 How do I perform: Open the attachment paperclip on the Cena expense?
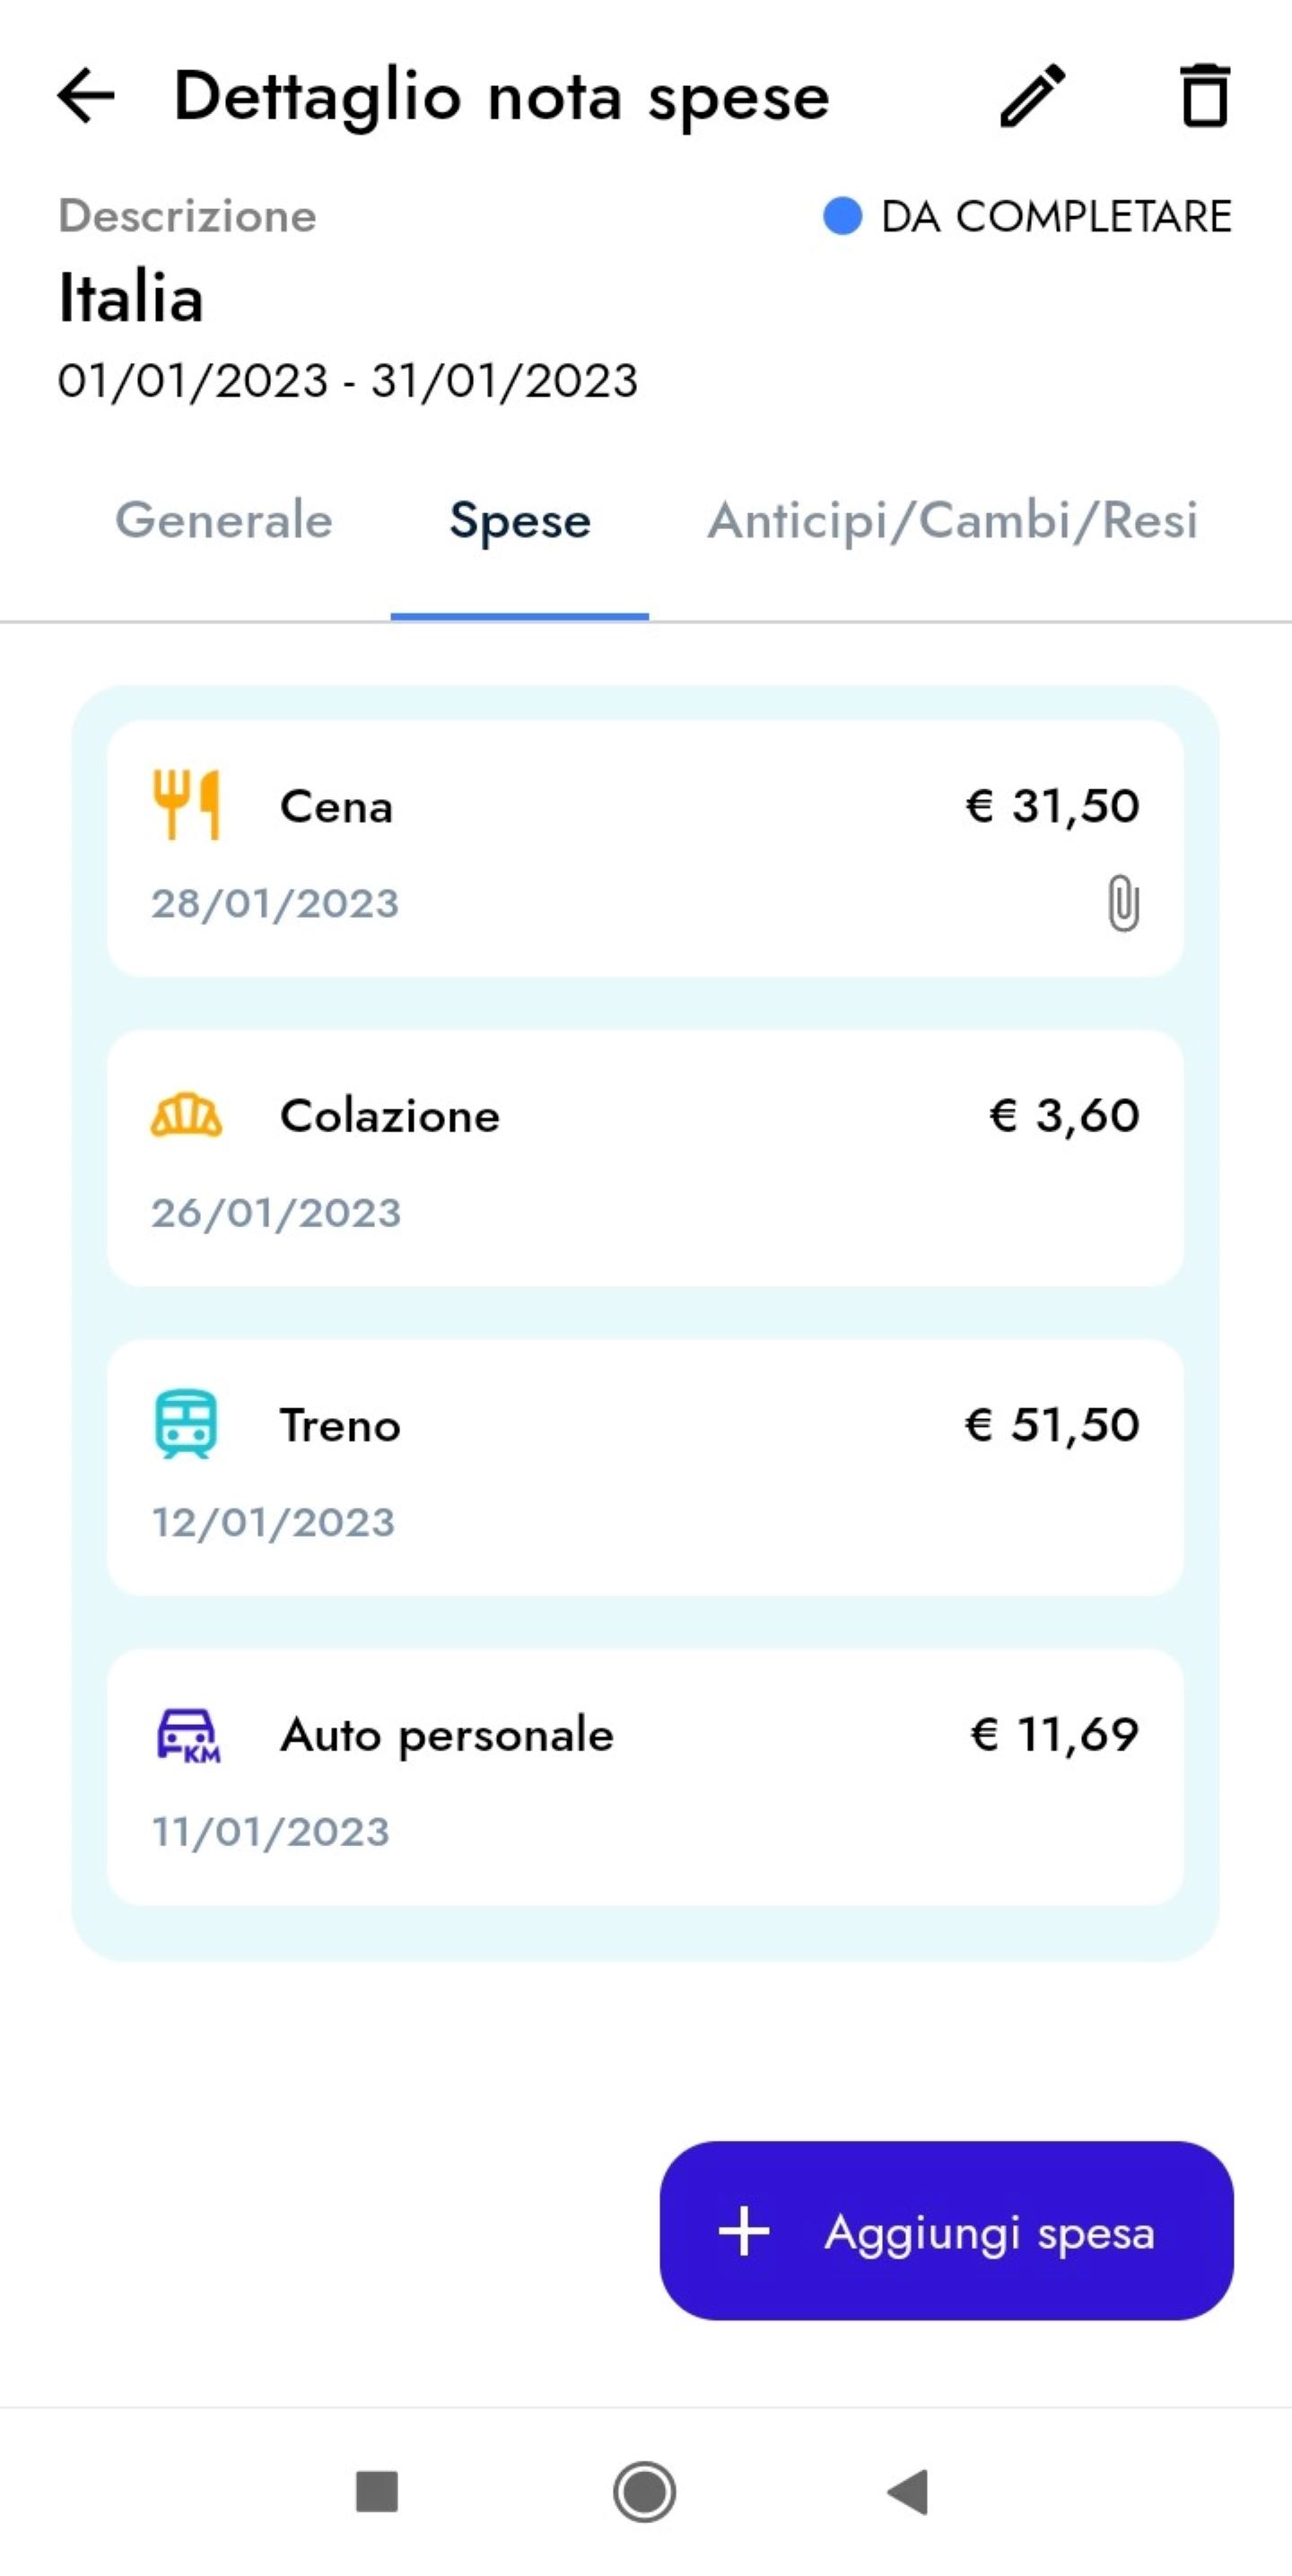1123,903
